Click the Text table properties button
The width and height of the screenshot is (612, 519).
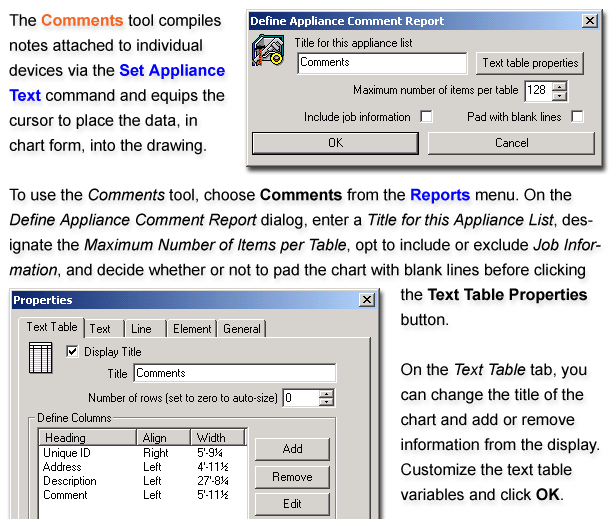pyautogui.click(x=530, y=63)
